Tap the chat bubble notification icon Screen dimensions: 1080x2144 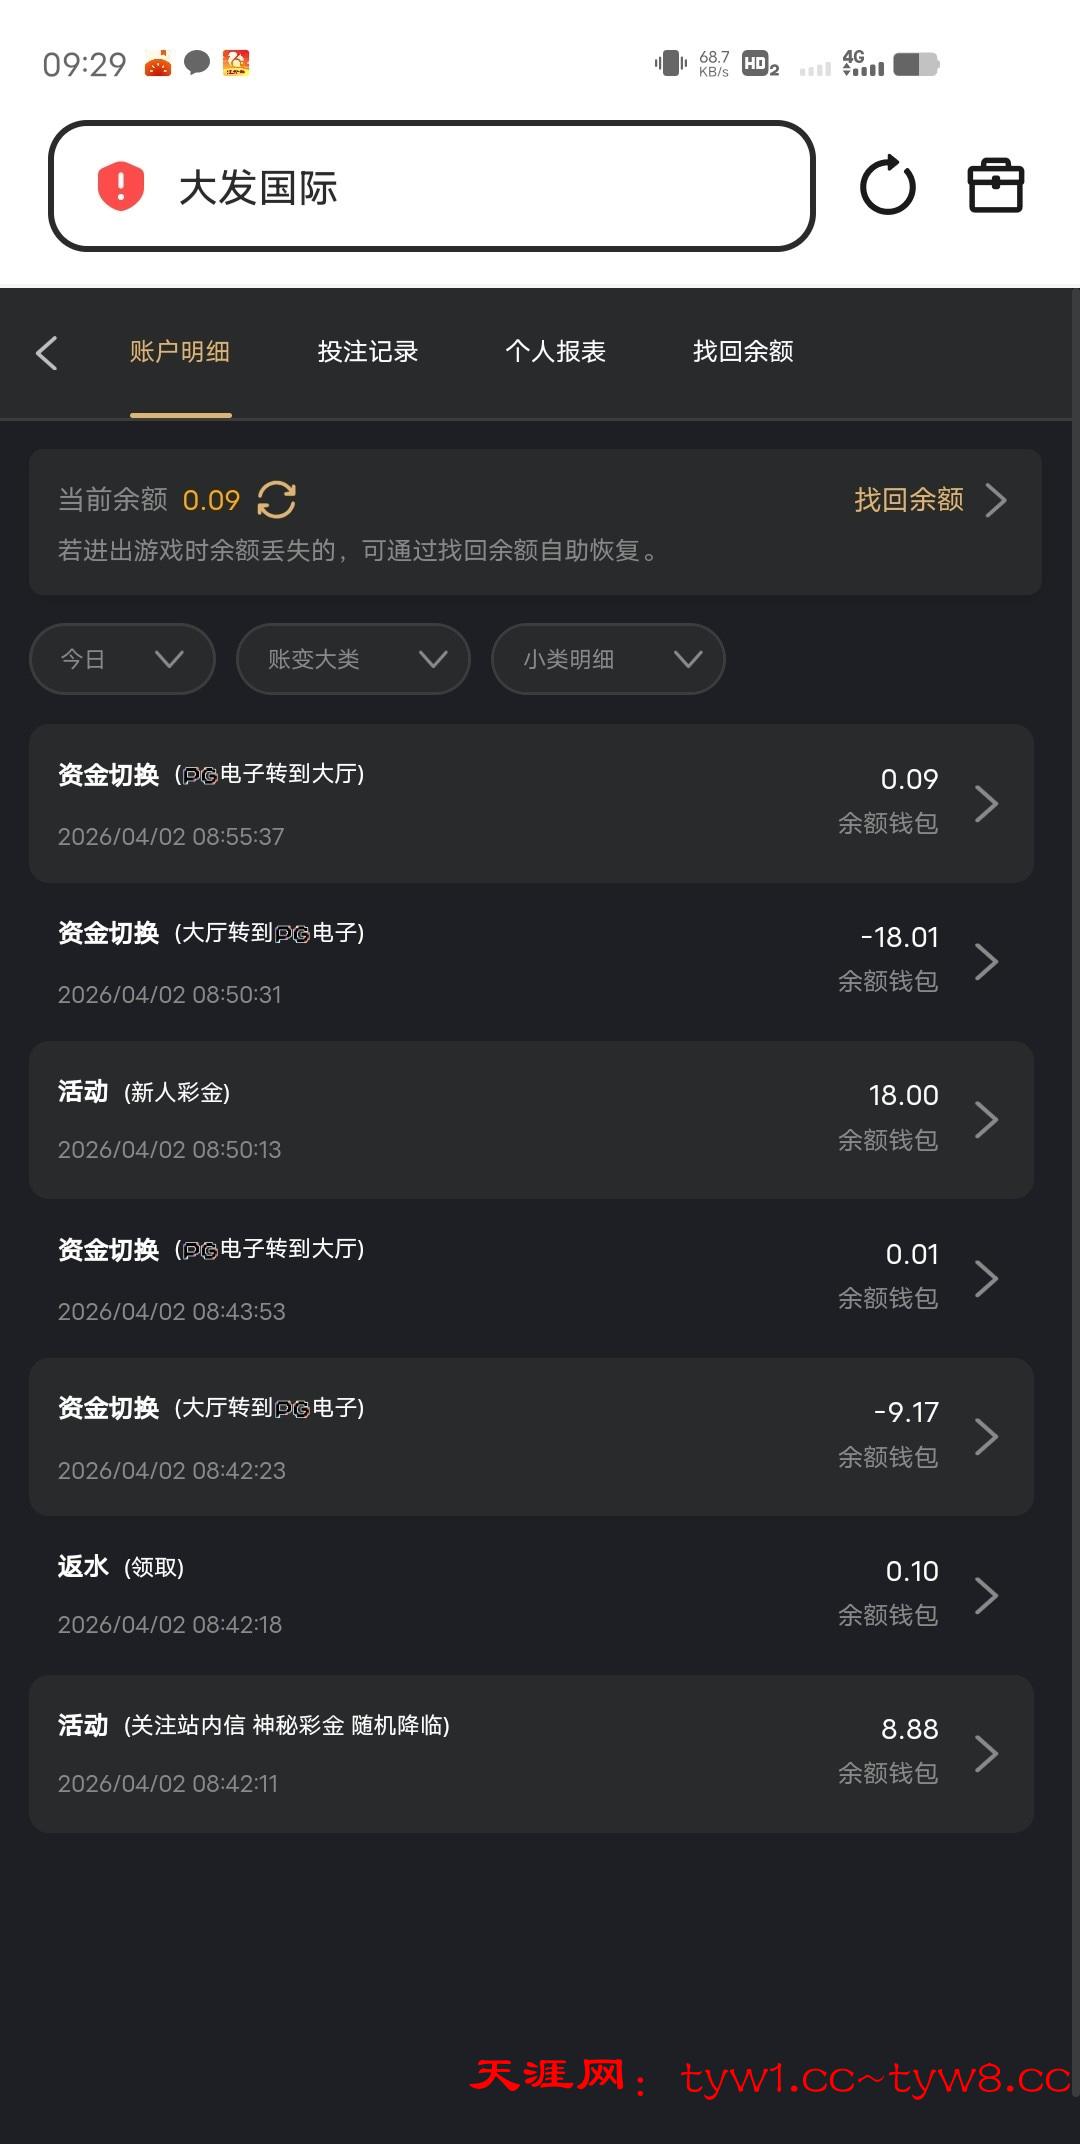coord(198,63)
